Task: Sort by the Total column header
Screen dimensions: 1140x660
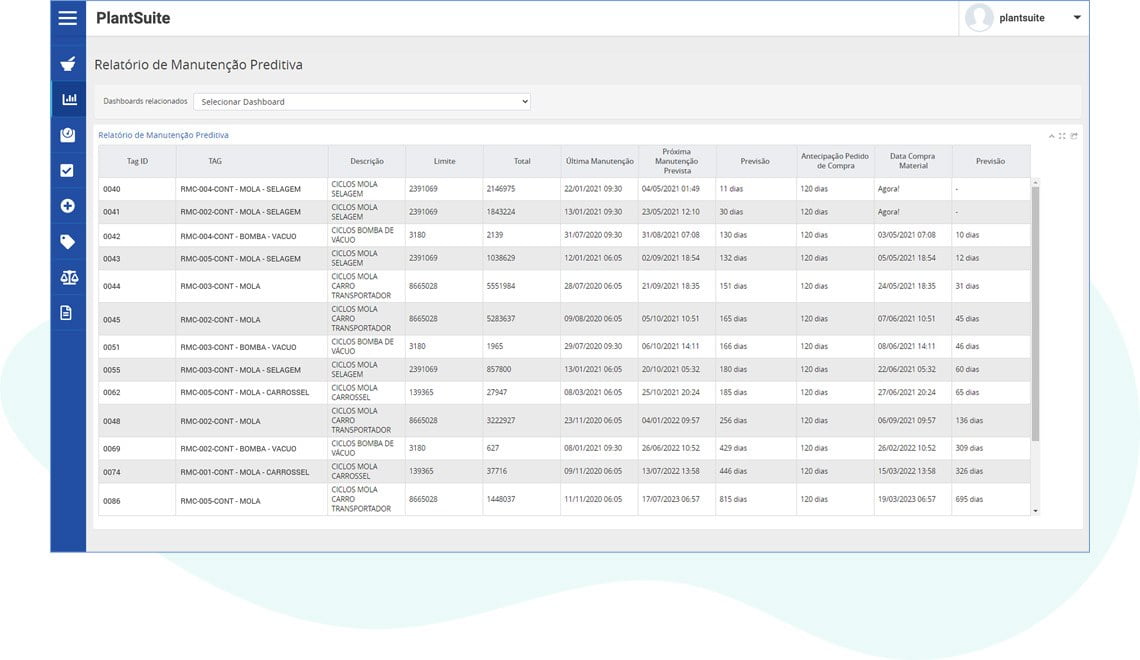Action: click(522, 161)
